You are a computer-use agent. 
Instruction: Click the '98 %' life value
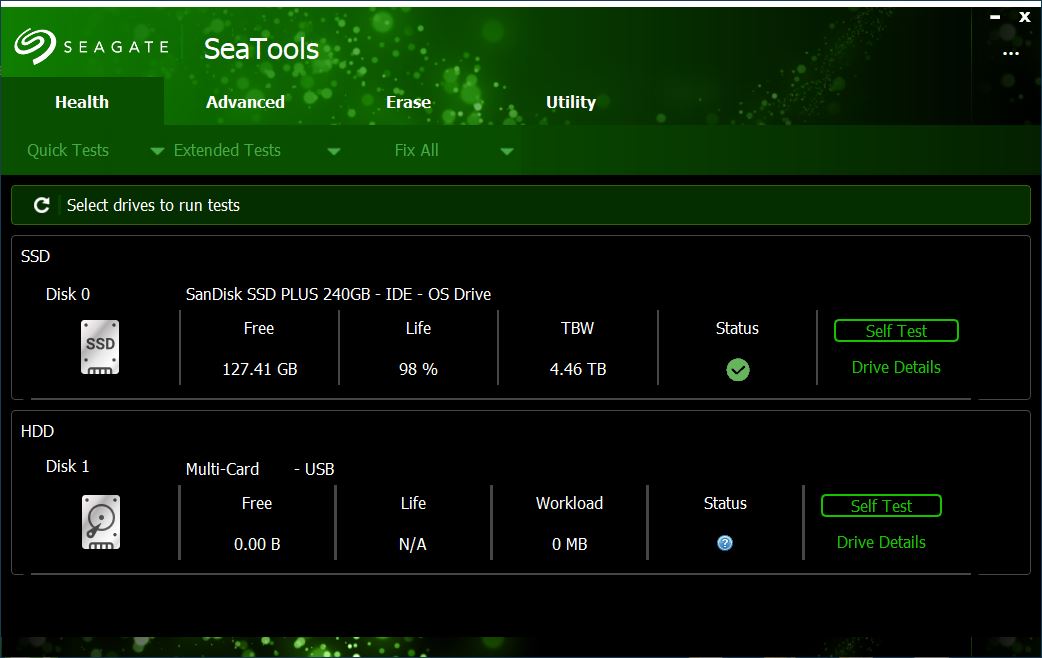(418, 369)
